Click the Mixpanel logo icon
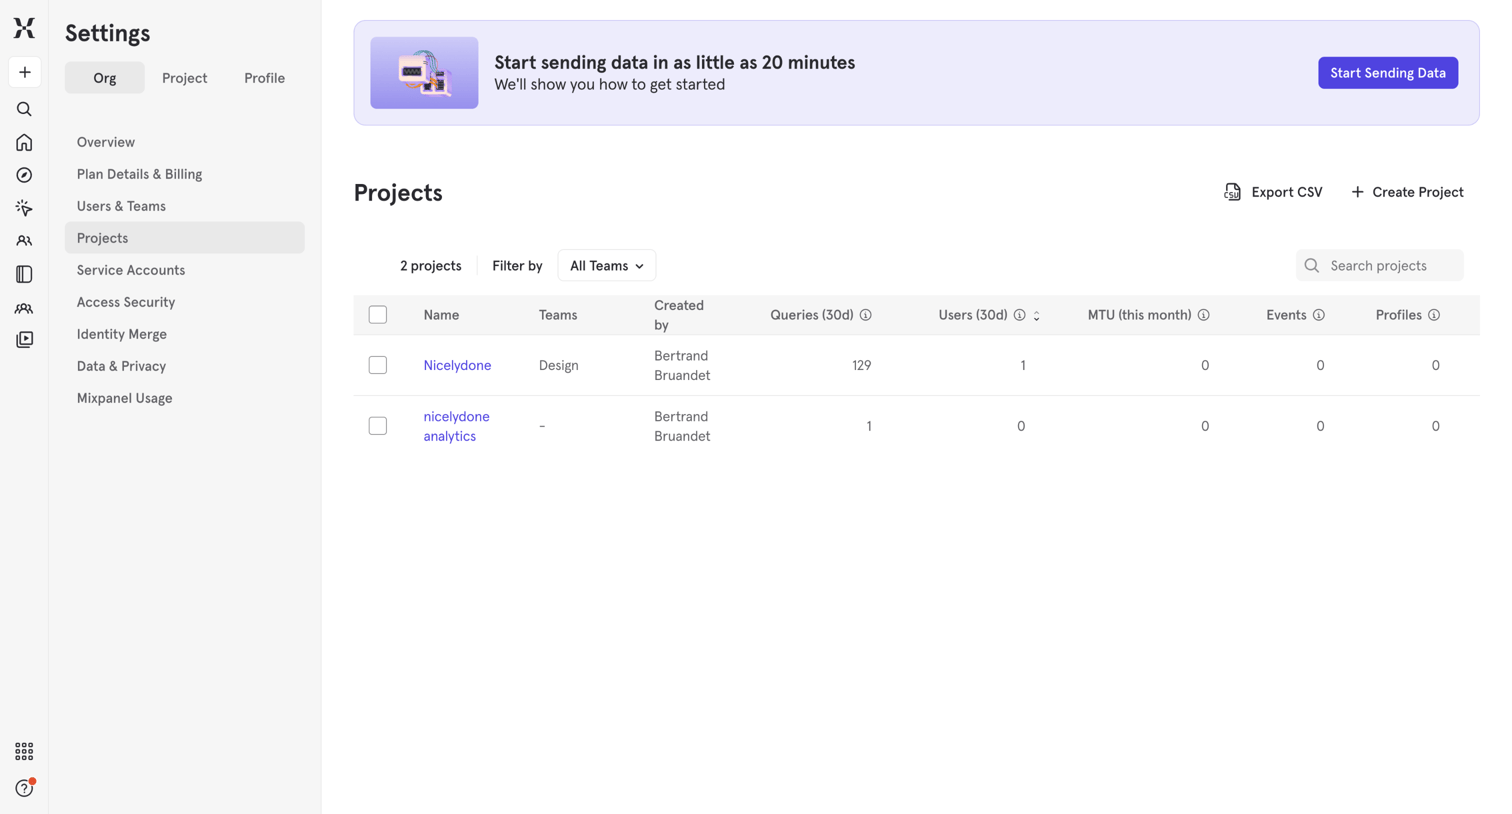This screenshot has height=814, width=1512. click(x=24, y=28)
